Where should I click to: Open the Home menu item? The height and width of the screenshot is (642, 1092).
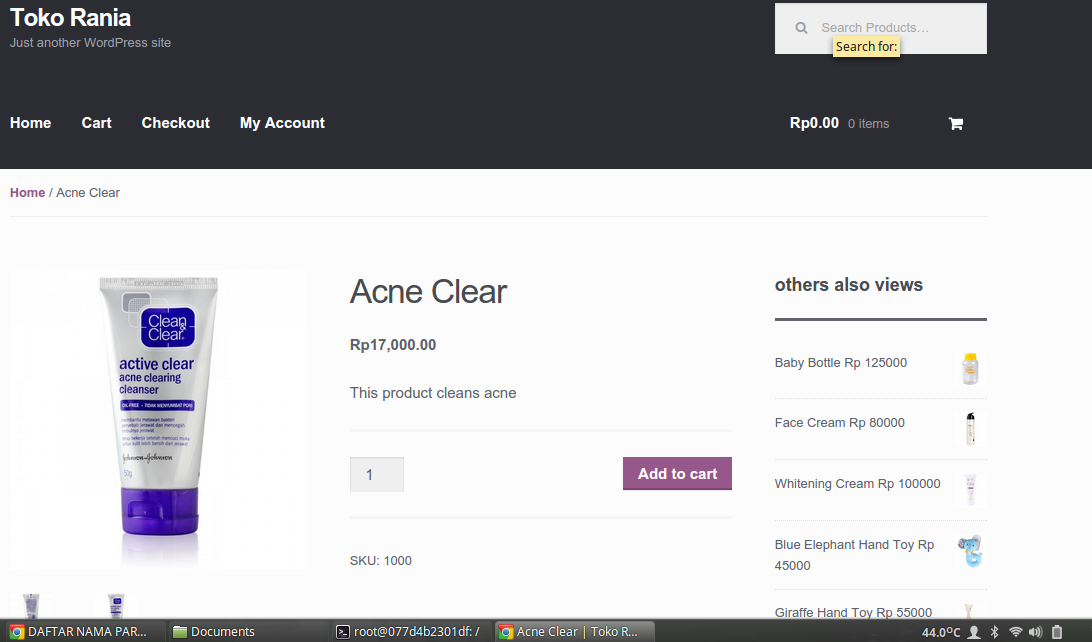31,123
